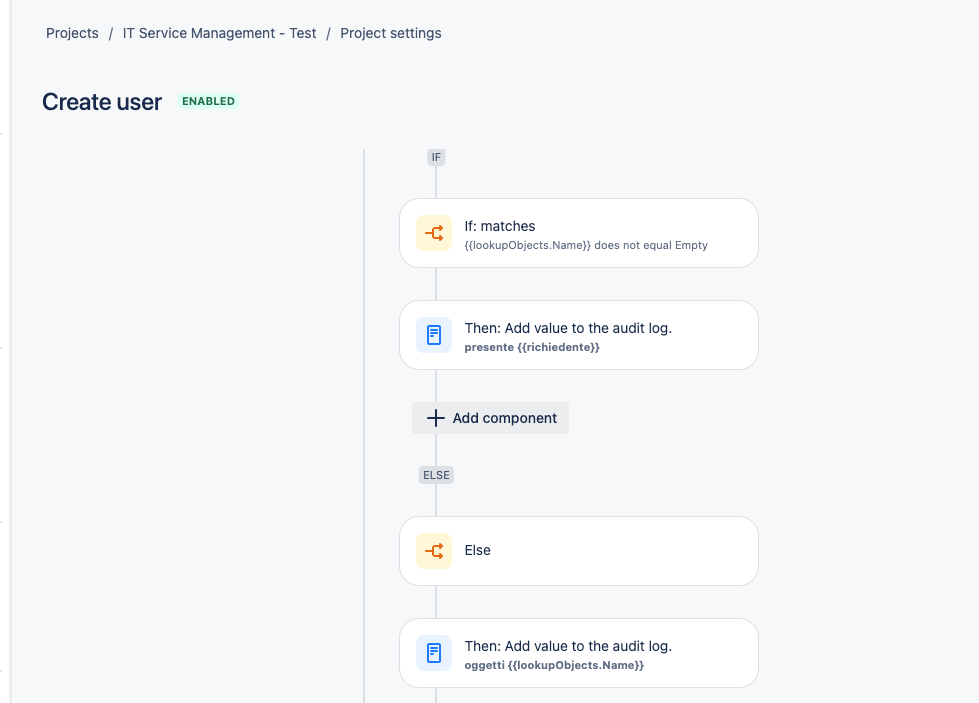Open the If: matches condition card
This screenshot has width=979, height=703.
[x=579, y=234]
